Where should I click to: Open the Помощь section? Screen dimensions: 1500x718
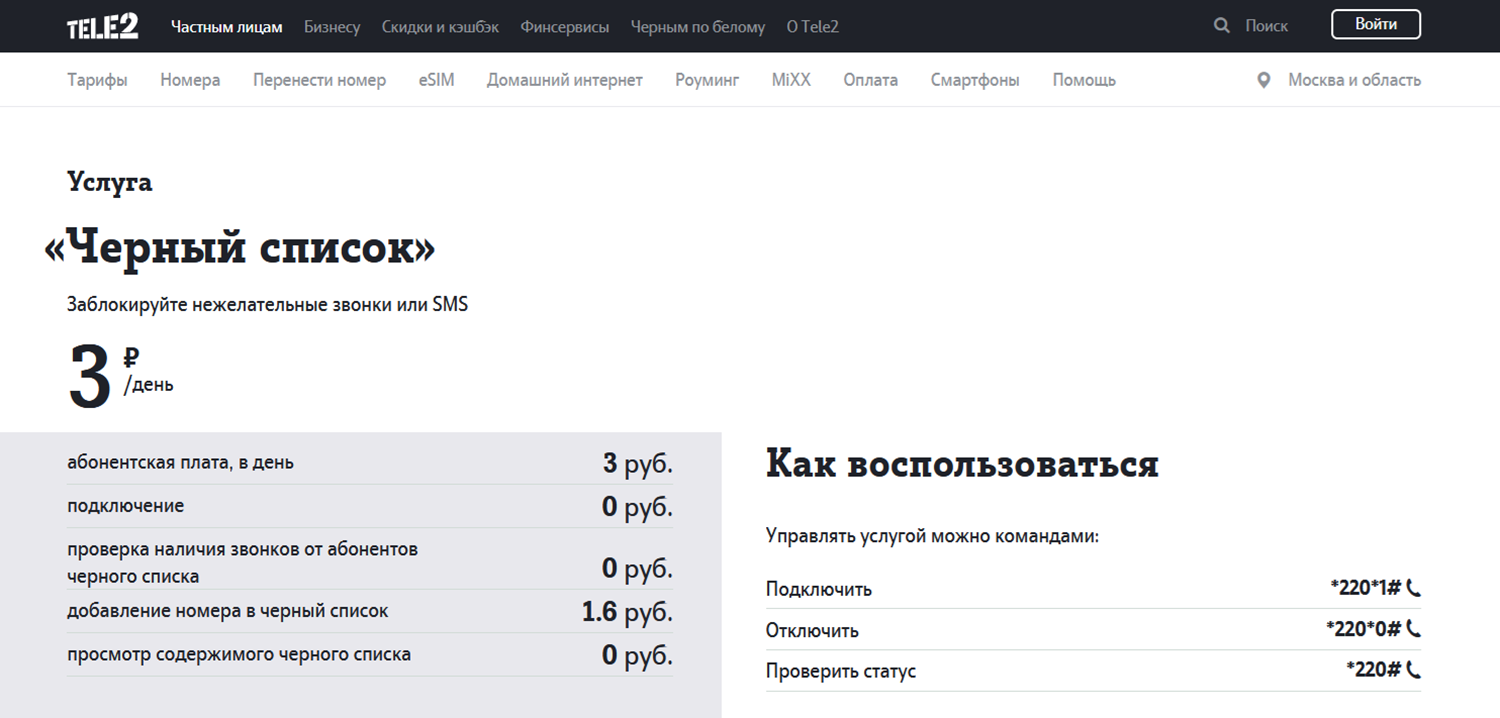[x=1084, y=80]
